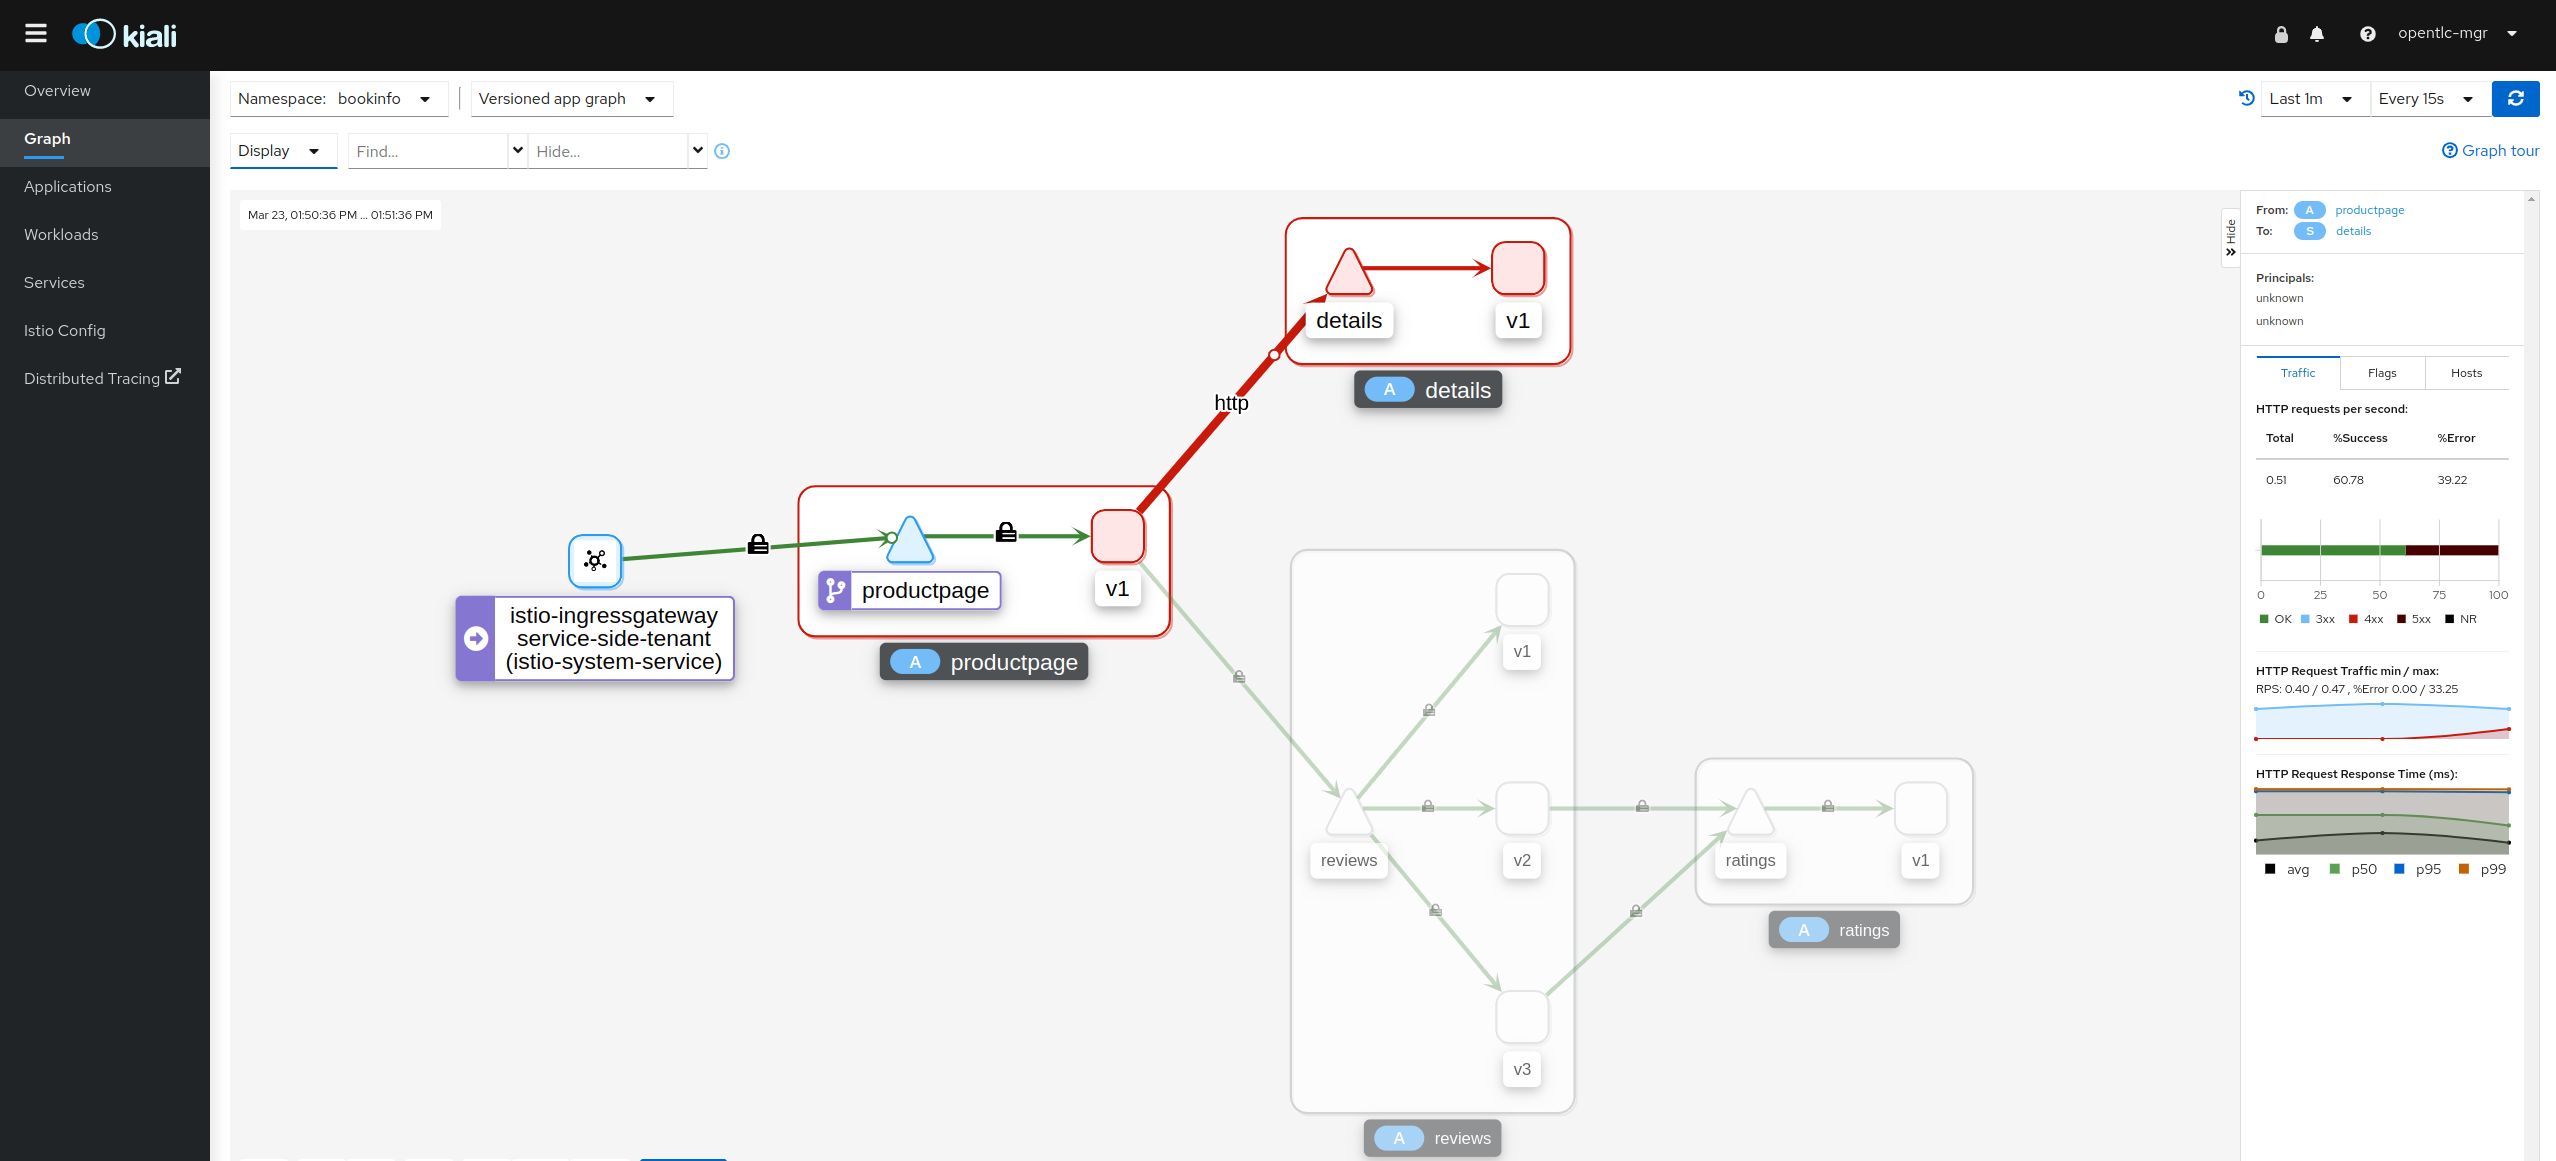The height and width of the screenshot is (1161, 2556).
Task: Select the istio-ingressgateway node icon
Action: pyautogui.click(x=595, y=560)
